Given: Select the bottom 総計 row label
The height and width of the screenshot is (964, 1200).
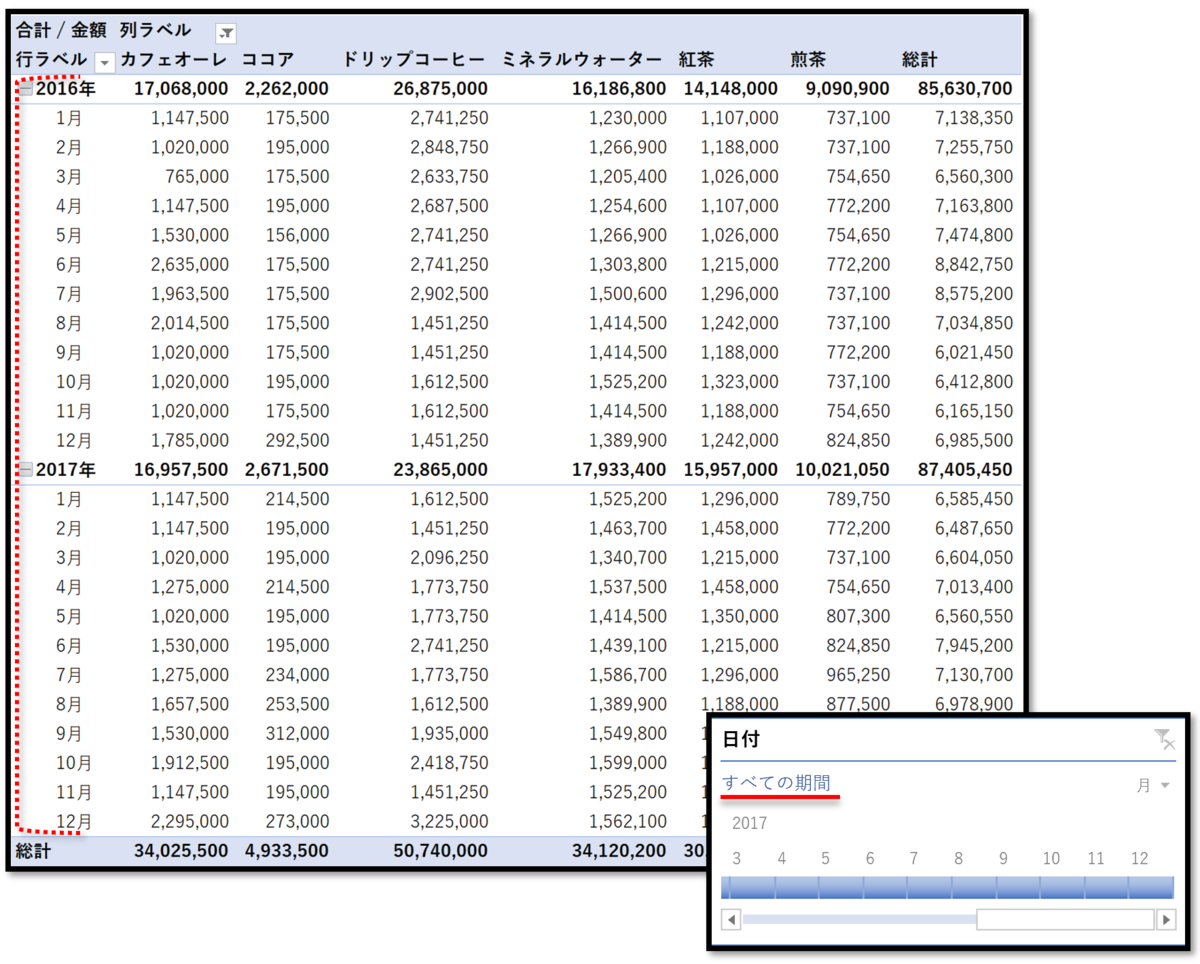Looking at the screenshot, I should coord(32,850).
